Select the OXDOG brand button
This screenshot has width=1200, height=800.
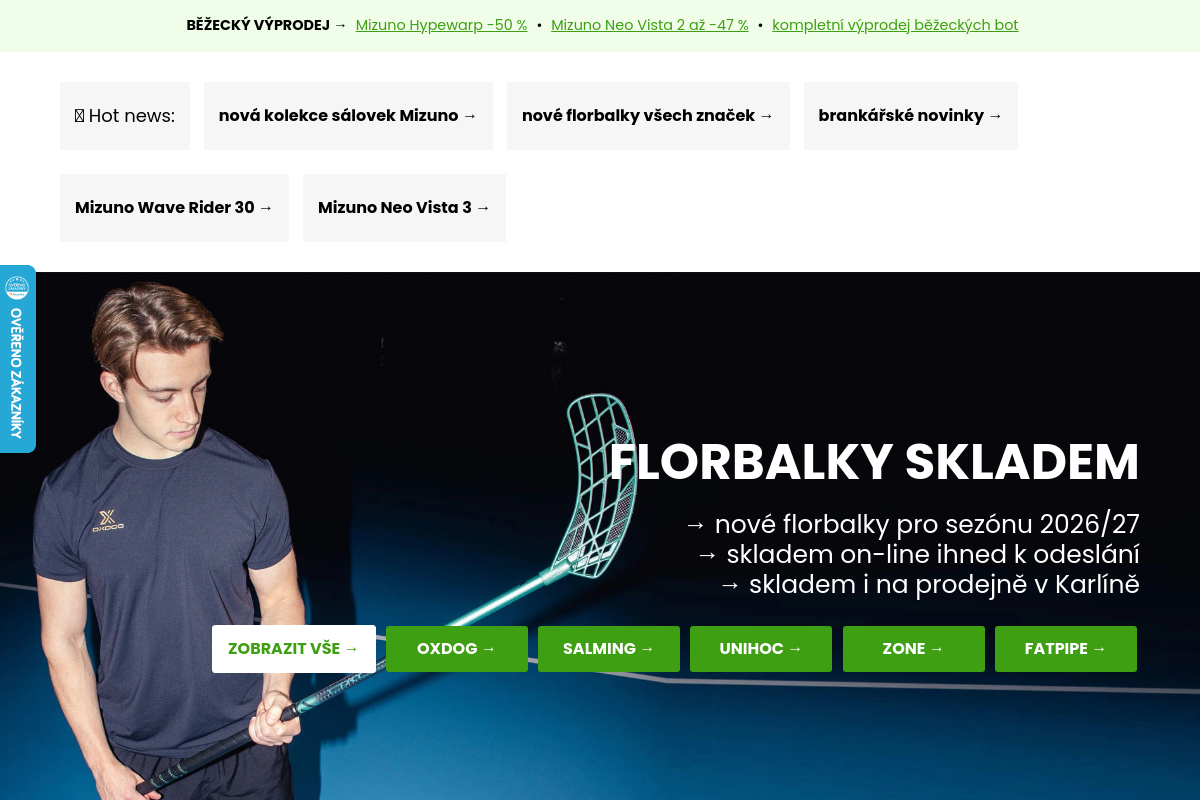457,649
